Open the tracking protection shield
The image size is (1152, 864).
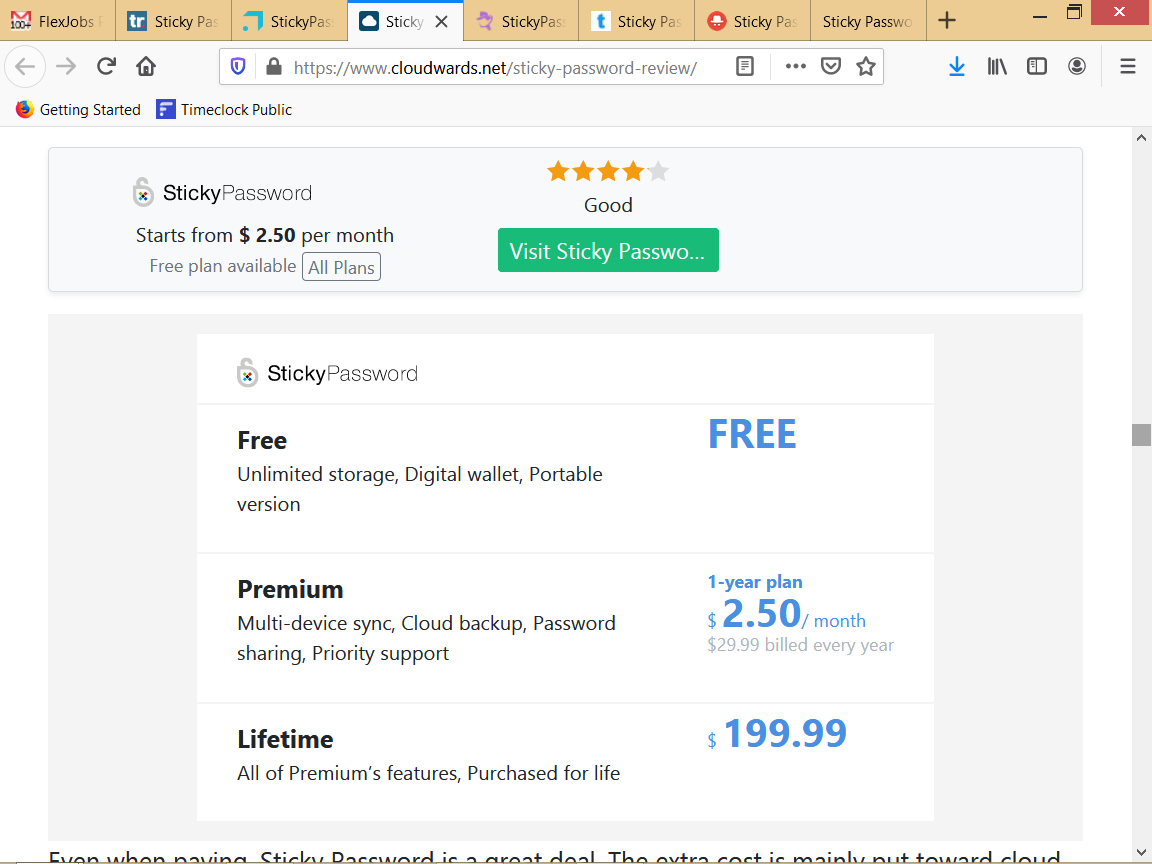pyautogui.click(x=238, y=67)
